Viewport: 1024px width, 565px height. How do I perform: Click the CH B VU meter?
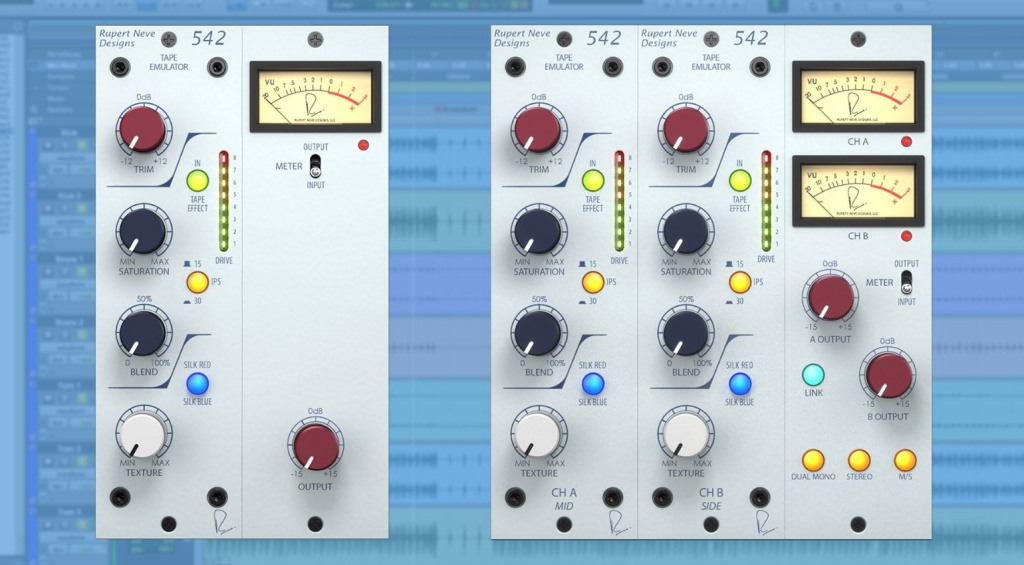tap(858, 191)
